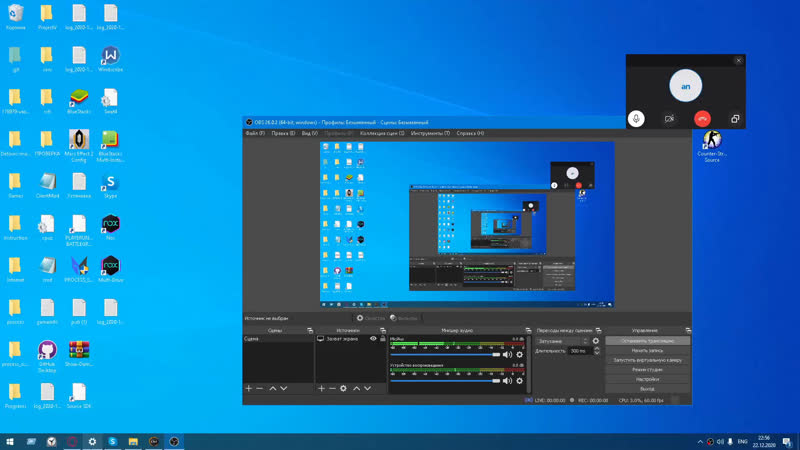Click the OBS preview canvas

click(x=467, y=224)
